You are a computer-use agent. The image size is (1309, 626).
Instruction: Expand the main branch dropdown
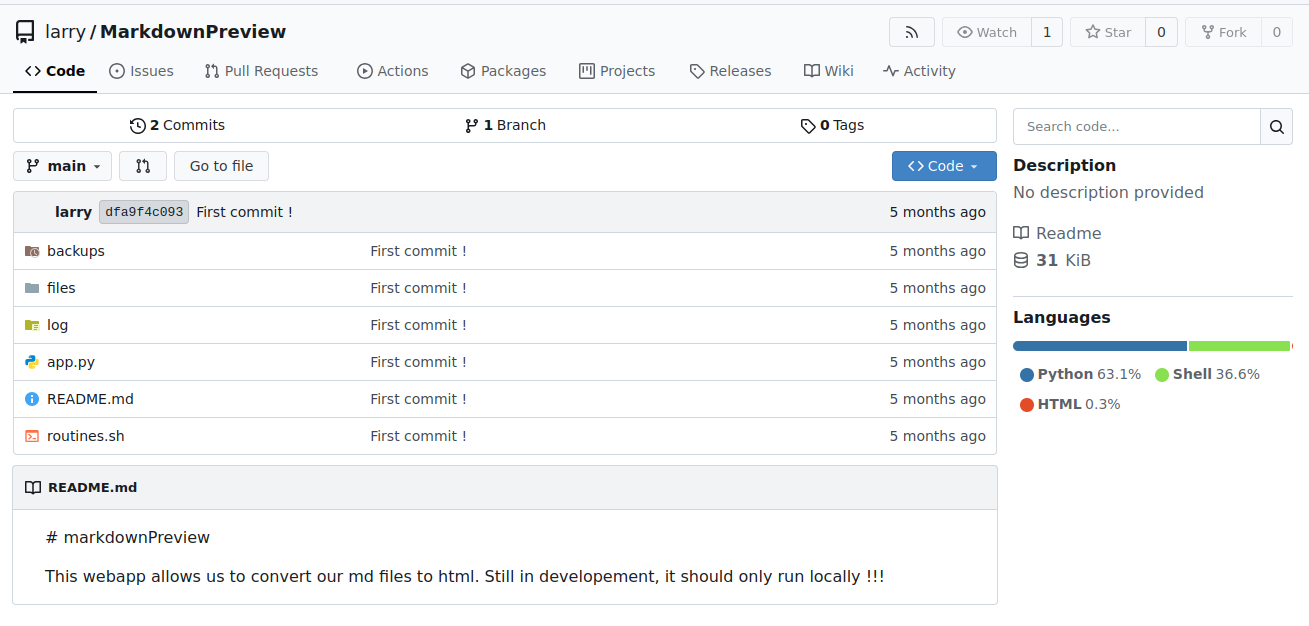point(63,166)
